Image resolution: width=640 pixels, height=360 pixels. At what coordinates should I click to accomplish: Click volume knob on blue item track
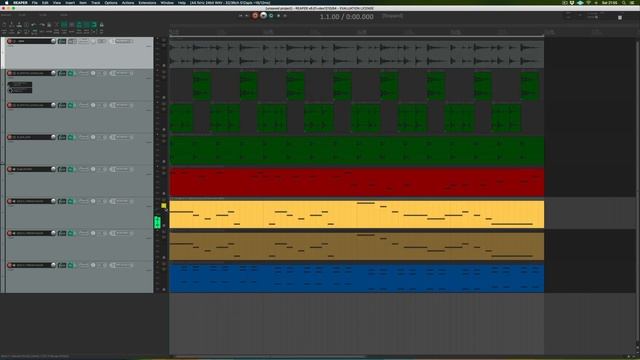pyautogui.click(x=53, y=265)
